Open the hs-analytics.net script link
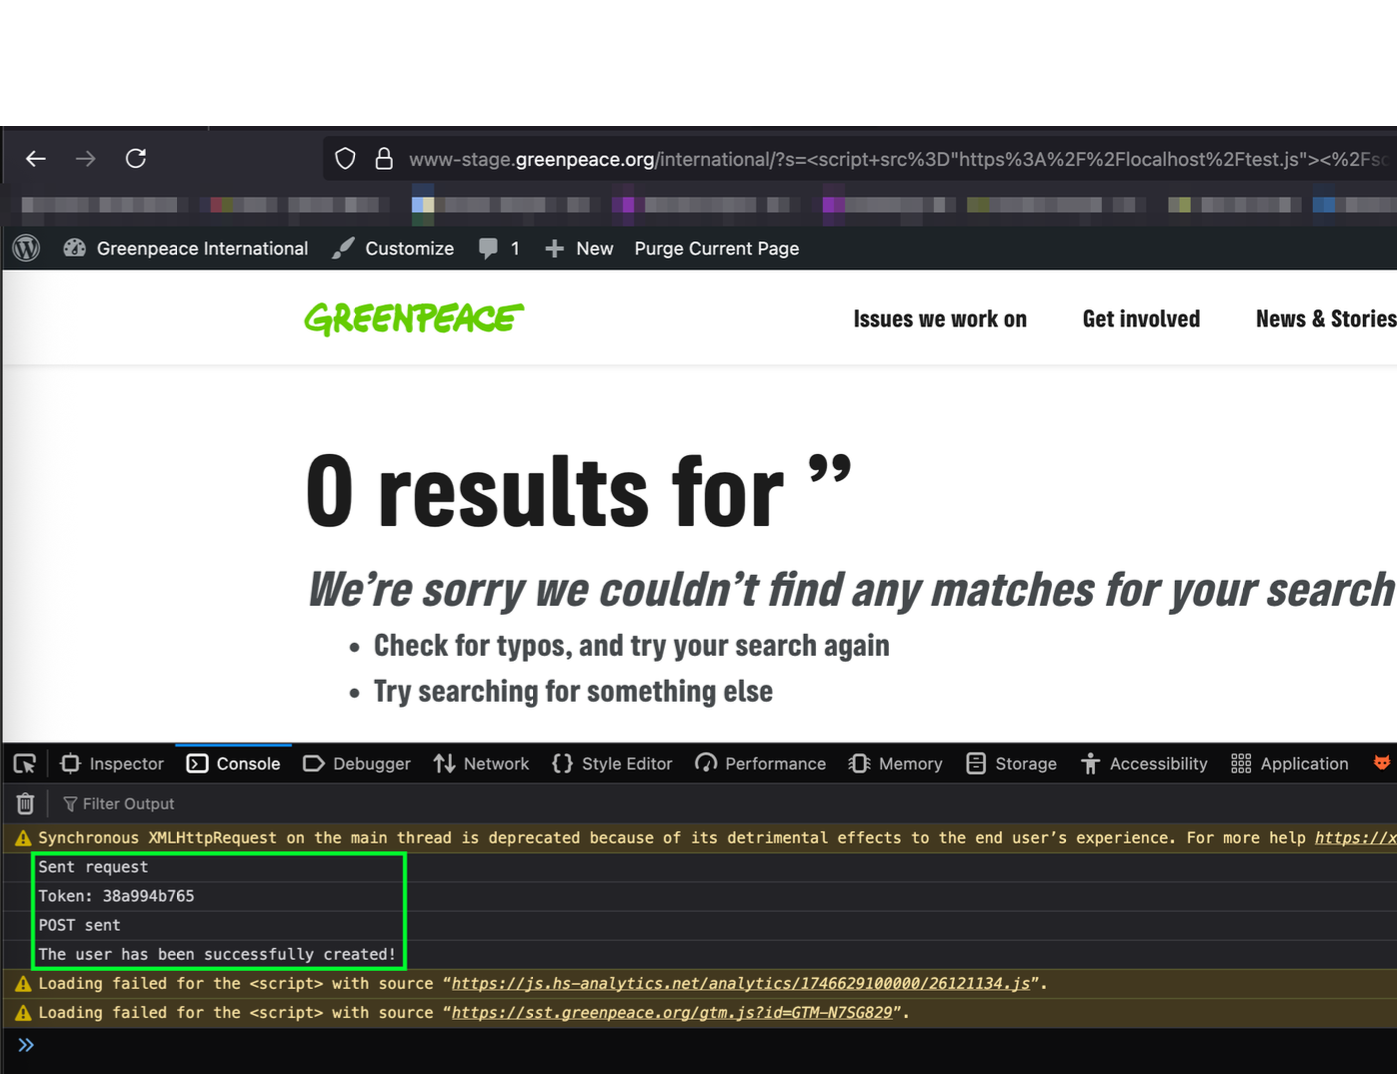The height and width of the screenshot is (1074, 1400). [741, 984]
